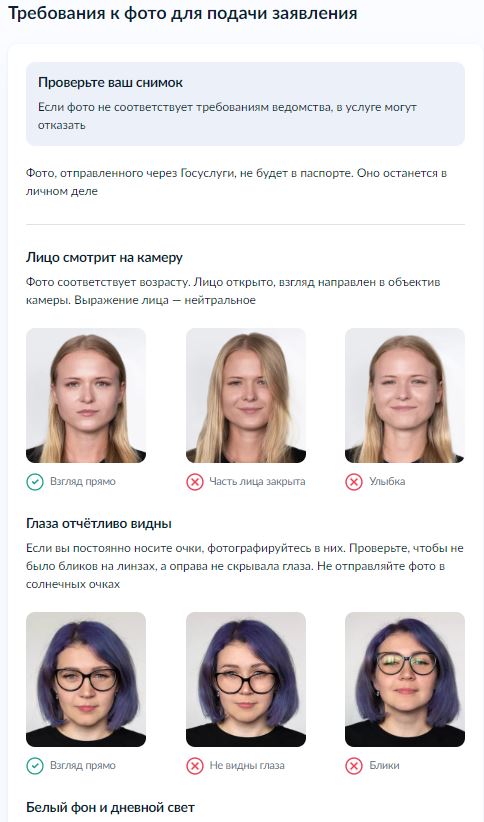Click the 'Часть лица закрыта' caption
The image size is (484, 822).
pyautogui.click(x=257, y=482)
